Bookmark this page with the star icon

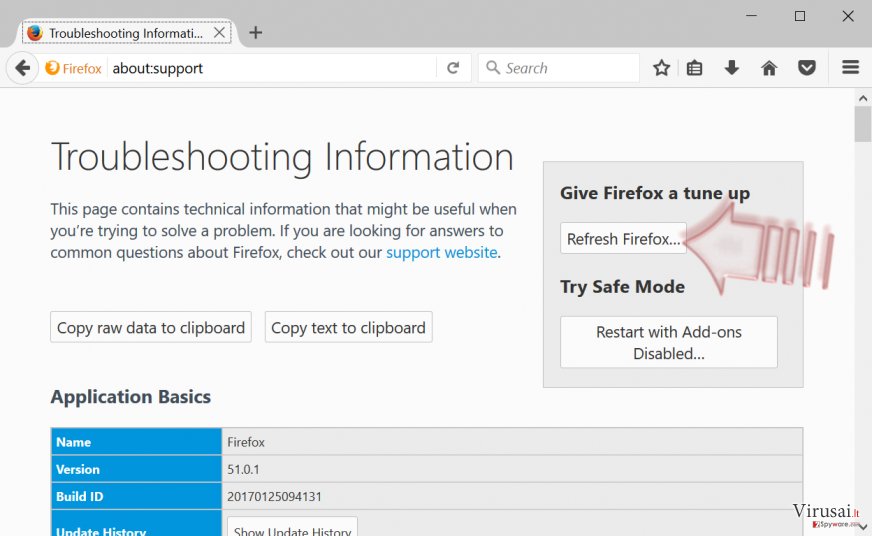click(661, 68)
